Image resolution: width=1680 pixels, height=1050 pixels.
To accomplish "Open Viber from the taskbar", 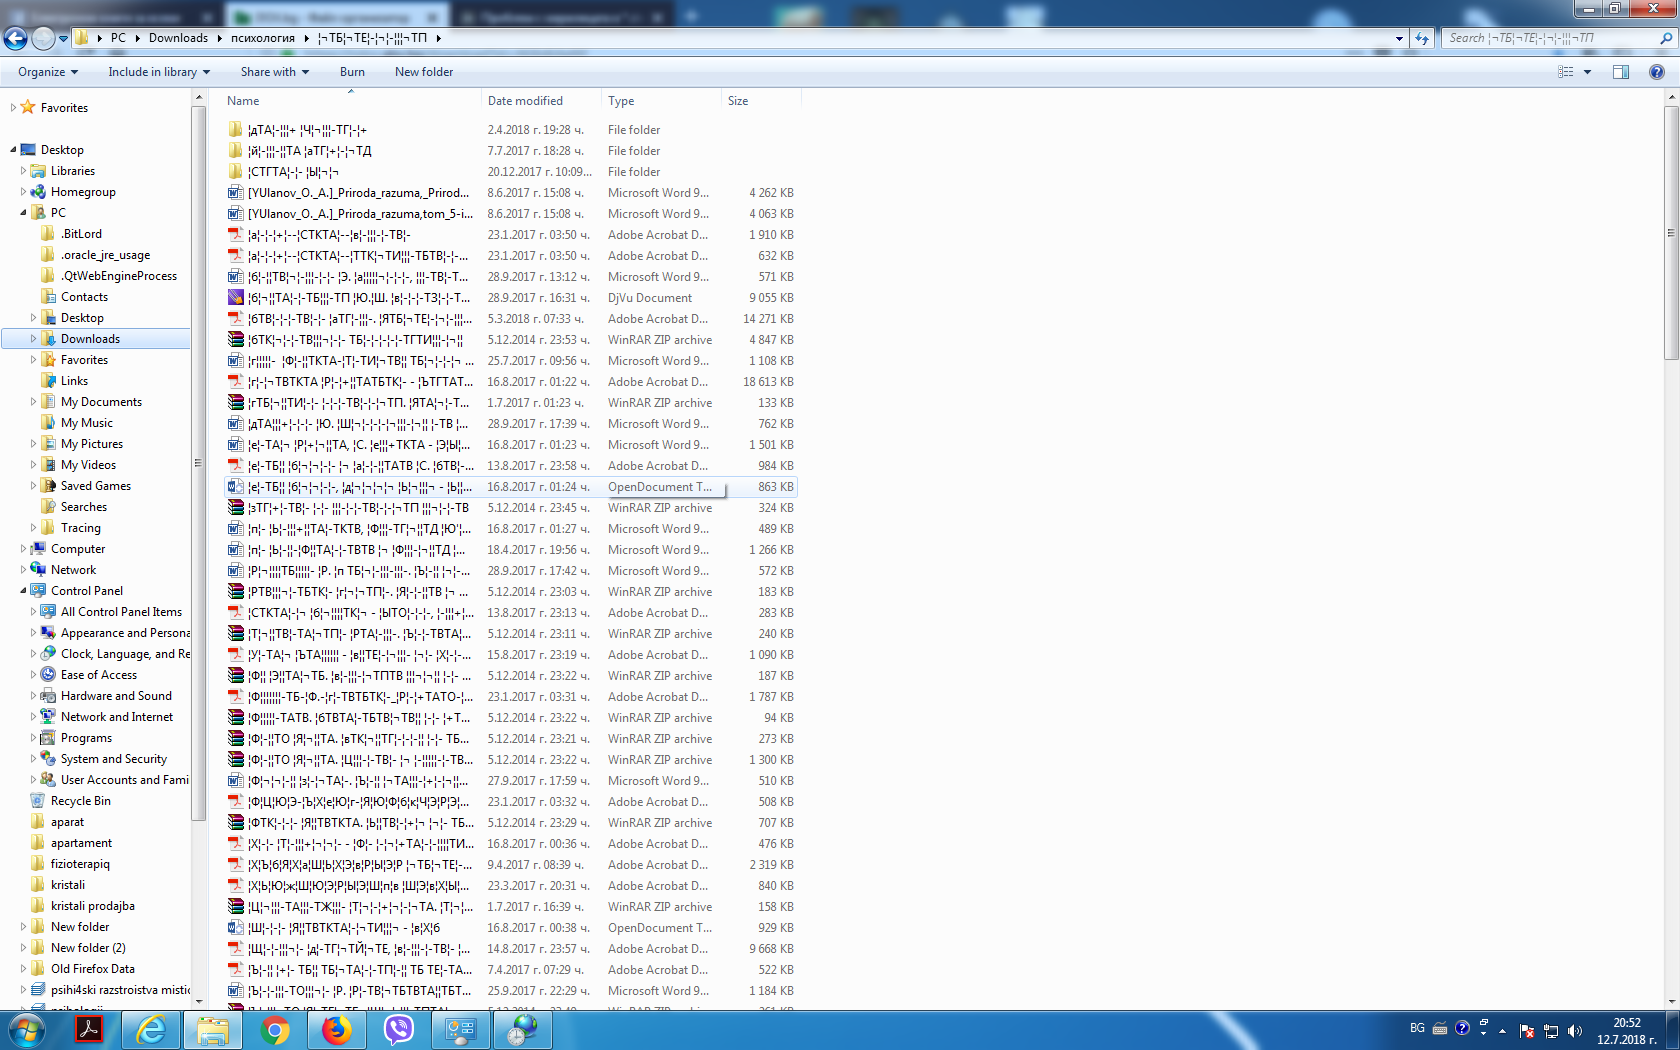I will pyautogui.click(x=398, y=1029).
